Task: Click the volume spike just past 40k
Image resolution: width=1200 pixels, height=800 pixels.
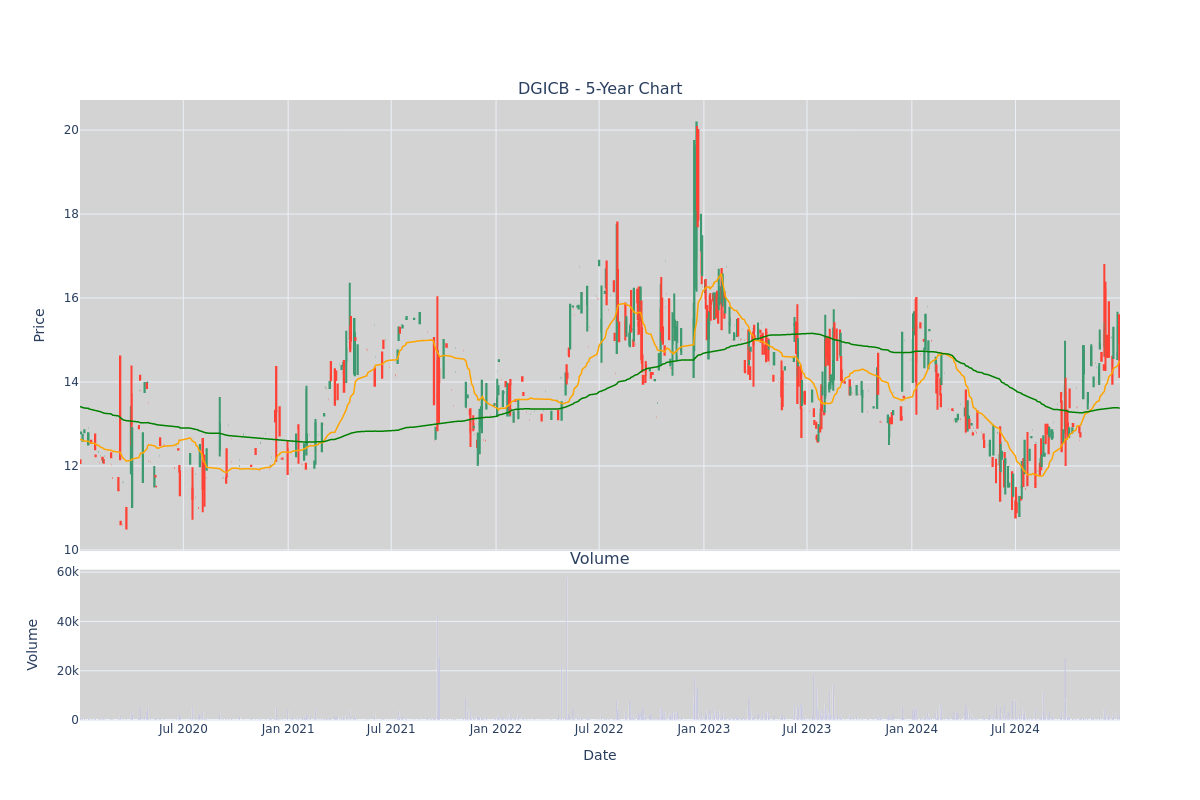Action: coord(436,668)
